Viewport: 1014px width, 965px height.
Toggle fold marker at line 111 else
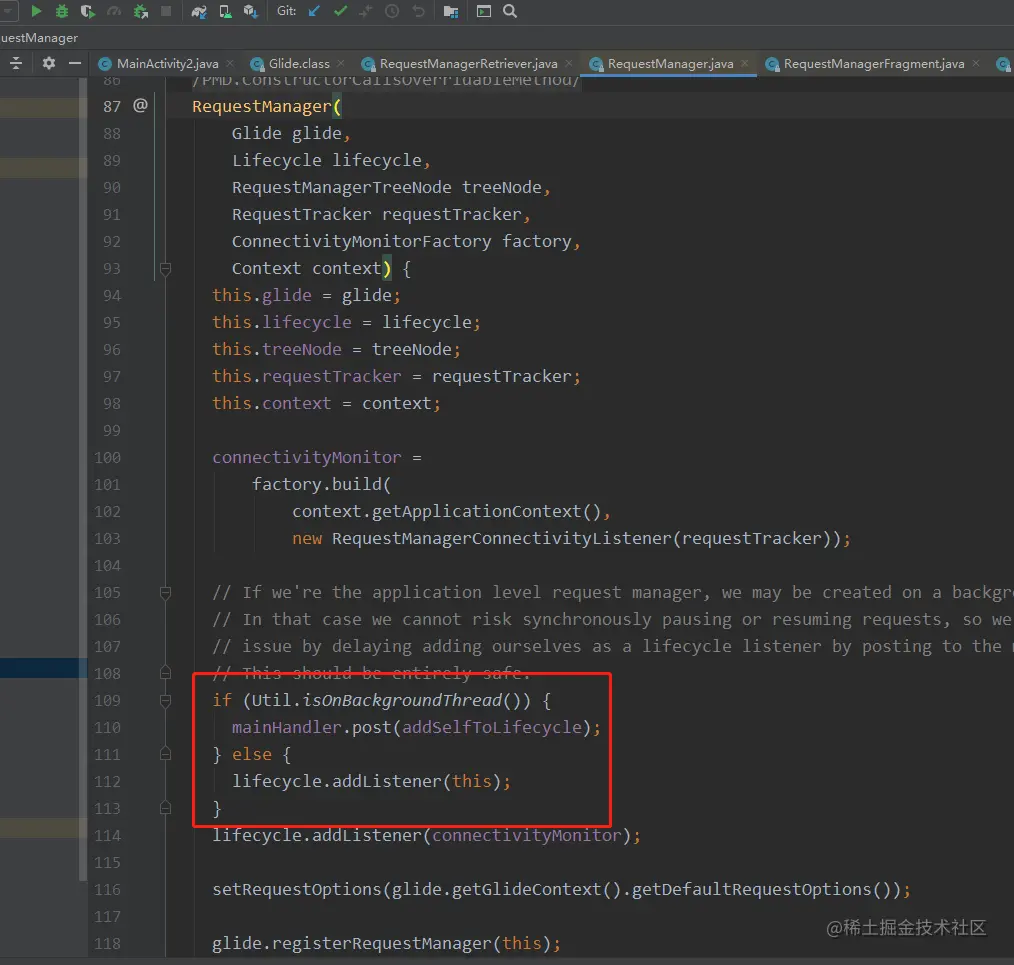click(166, 754)
